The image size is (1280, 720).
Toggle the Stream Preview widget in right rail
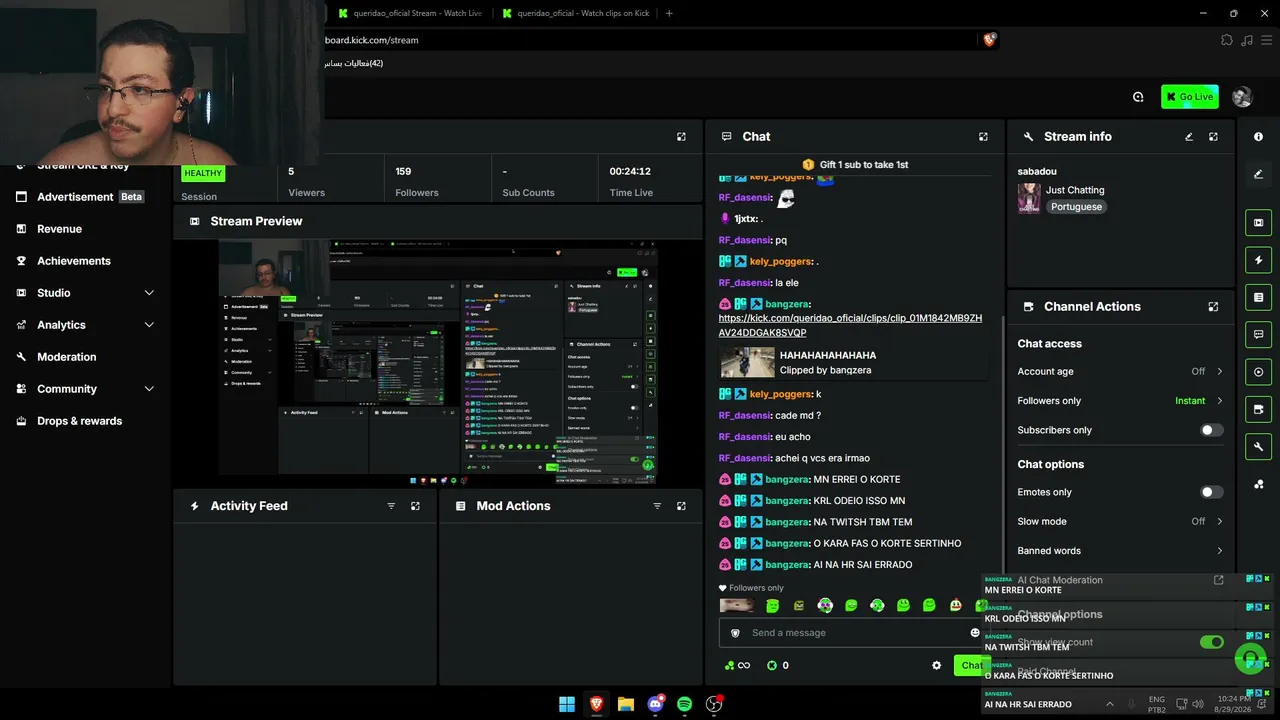[x=1258, y=223]
